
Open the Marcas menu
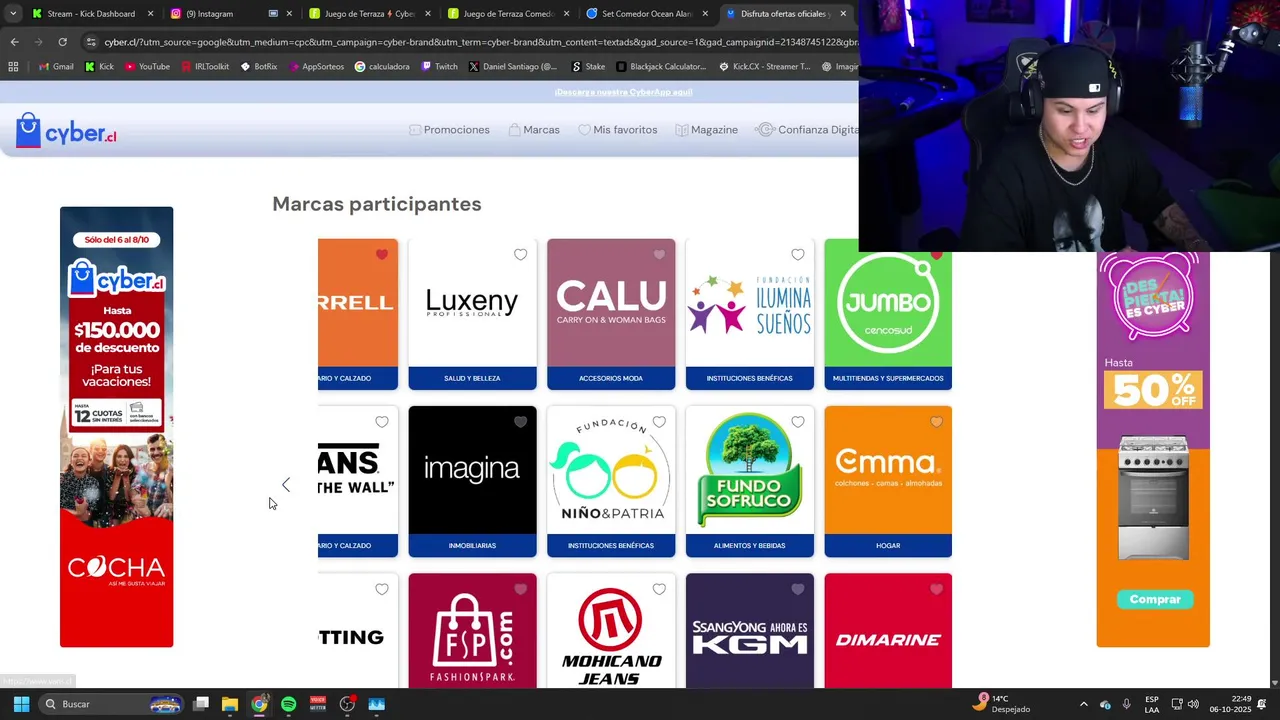point(534,130)
